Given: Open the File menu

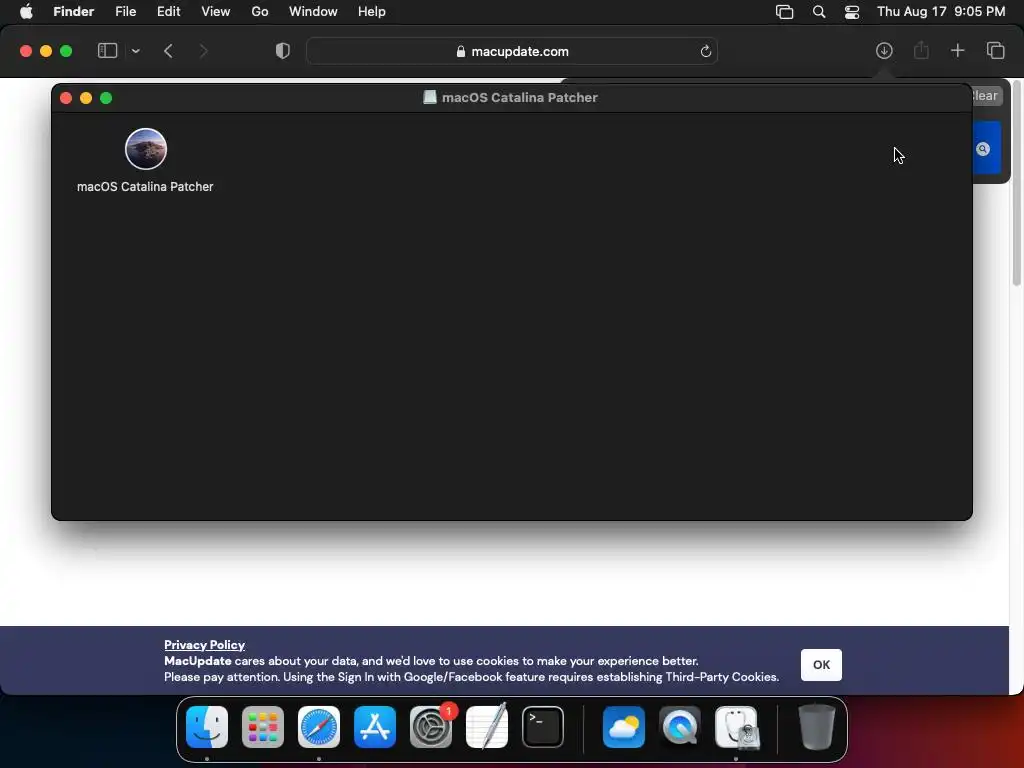Looking at the screenshot, I should coord(125,12).
